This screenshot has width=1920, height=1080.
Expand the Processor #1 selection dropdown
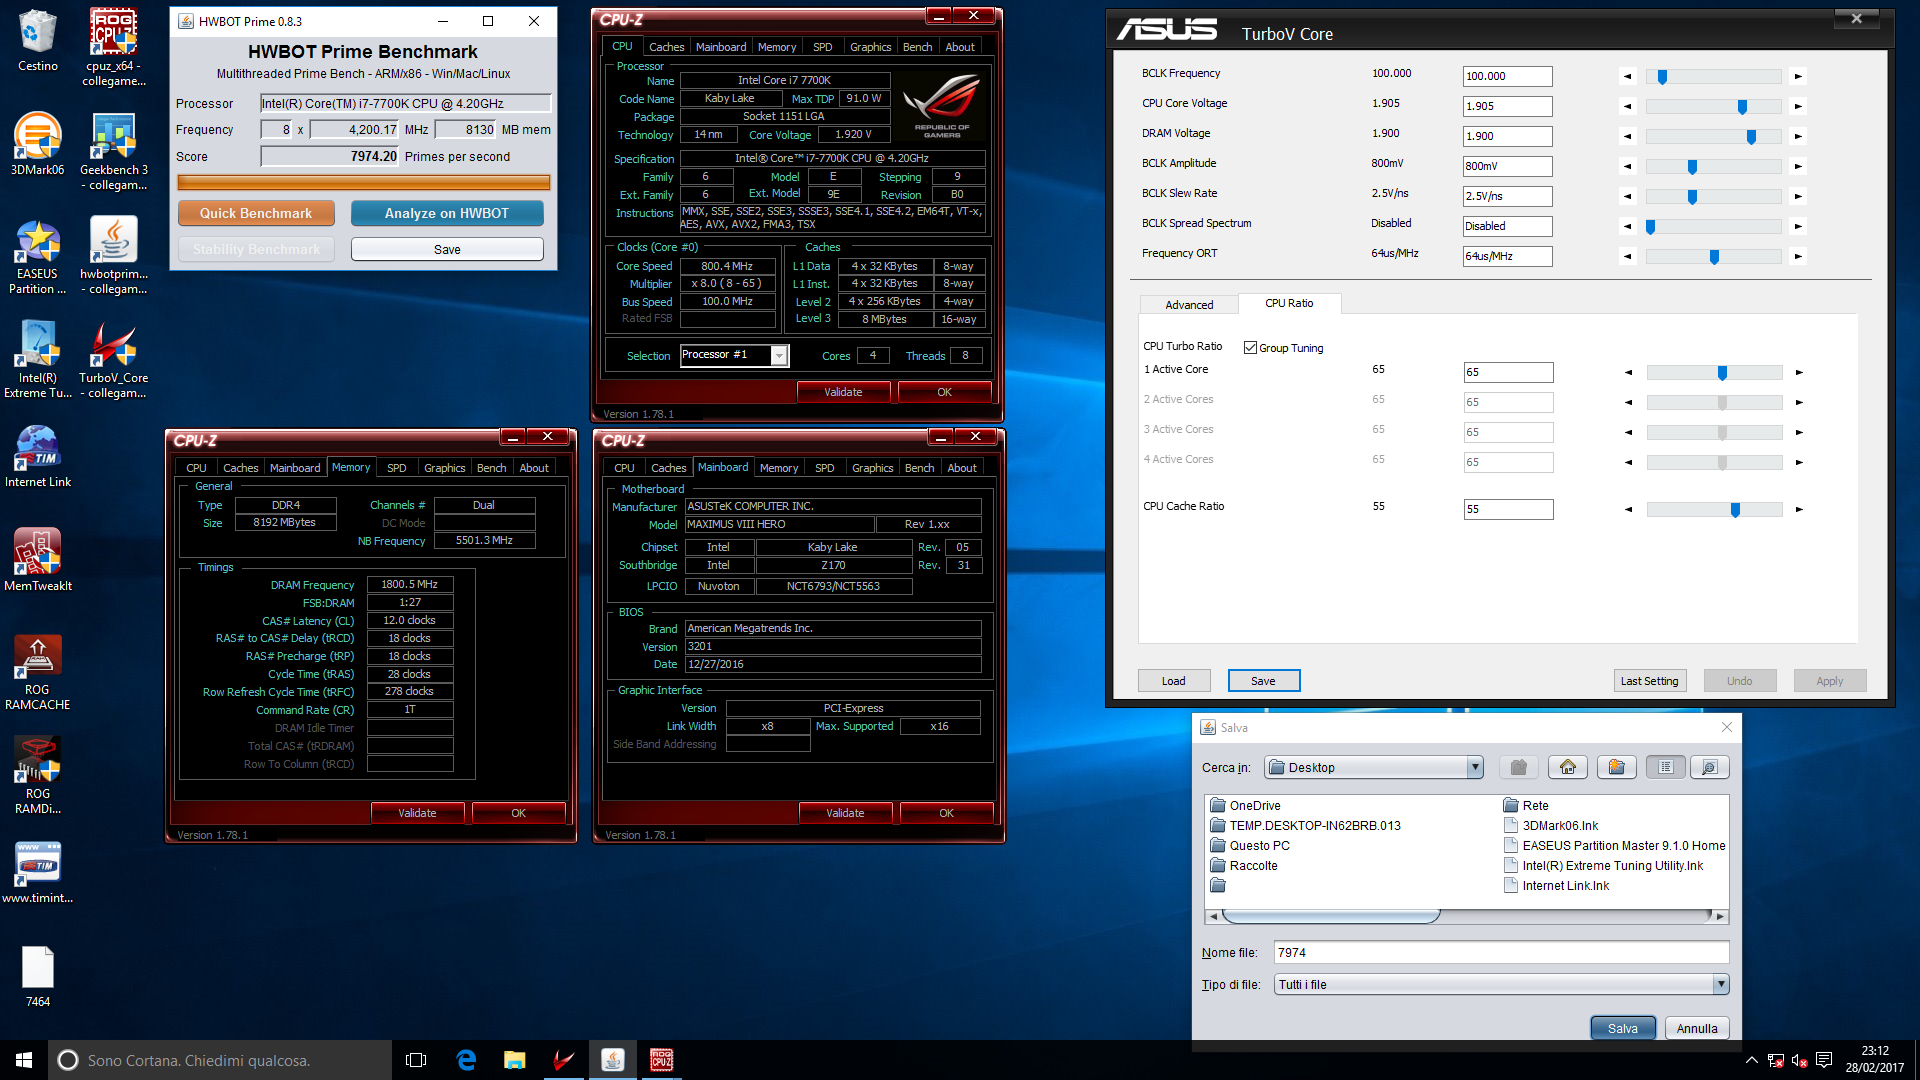[779, 355]
